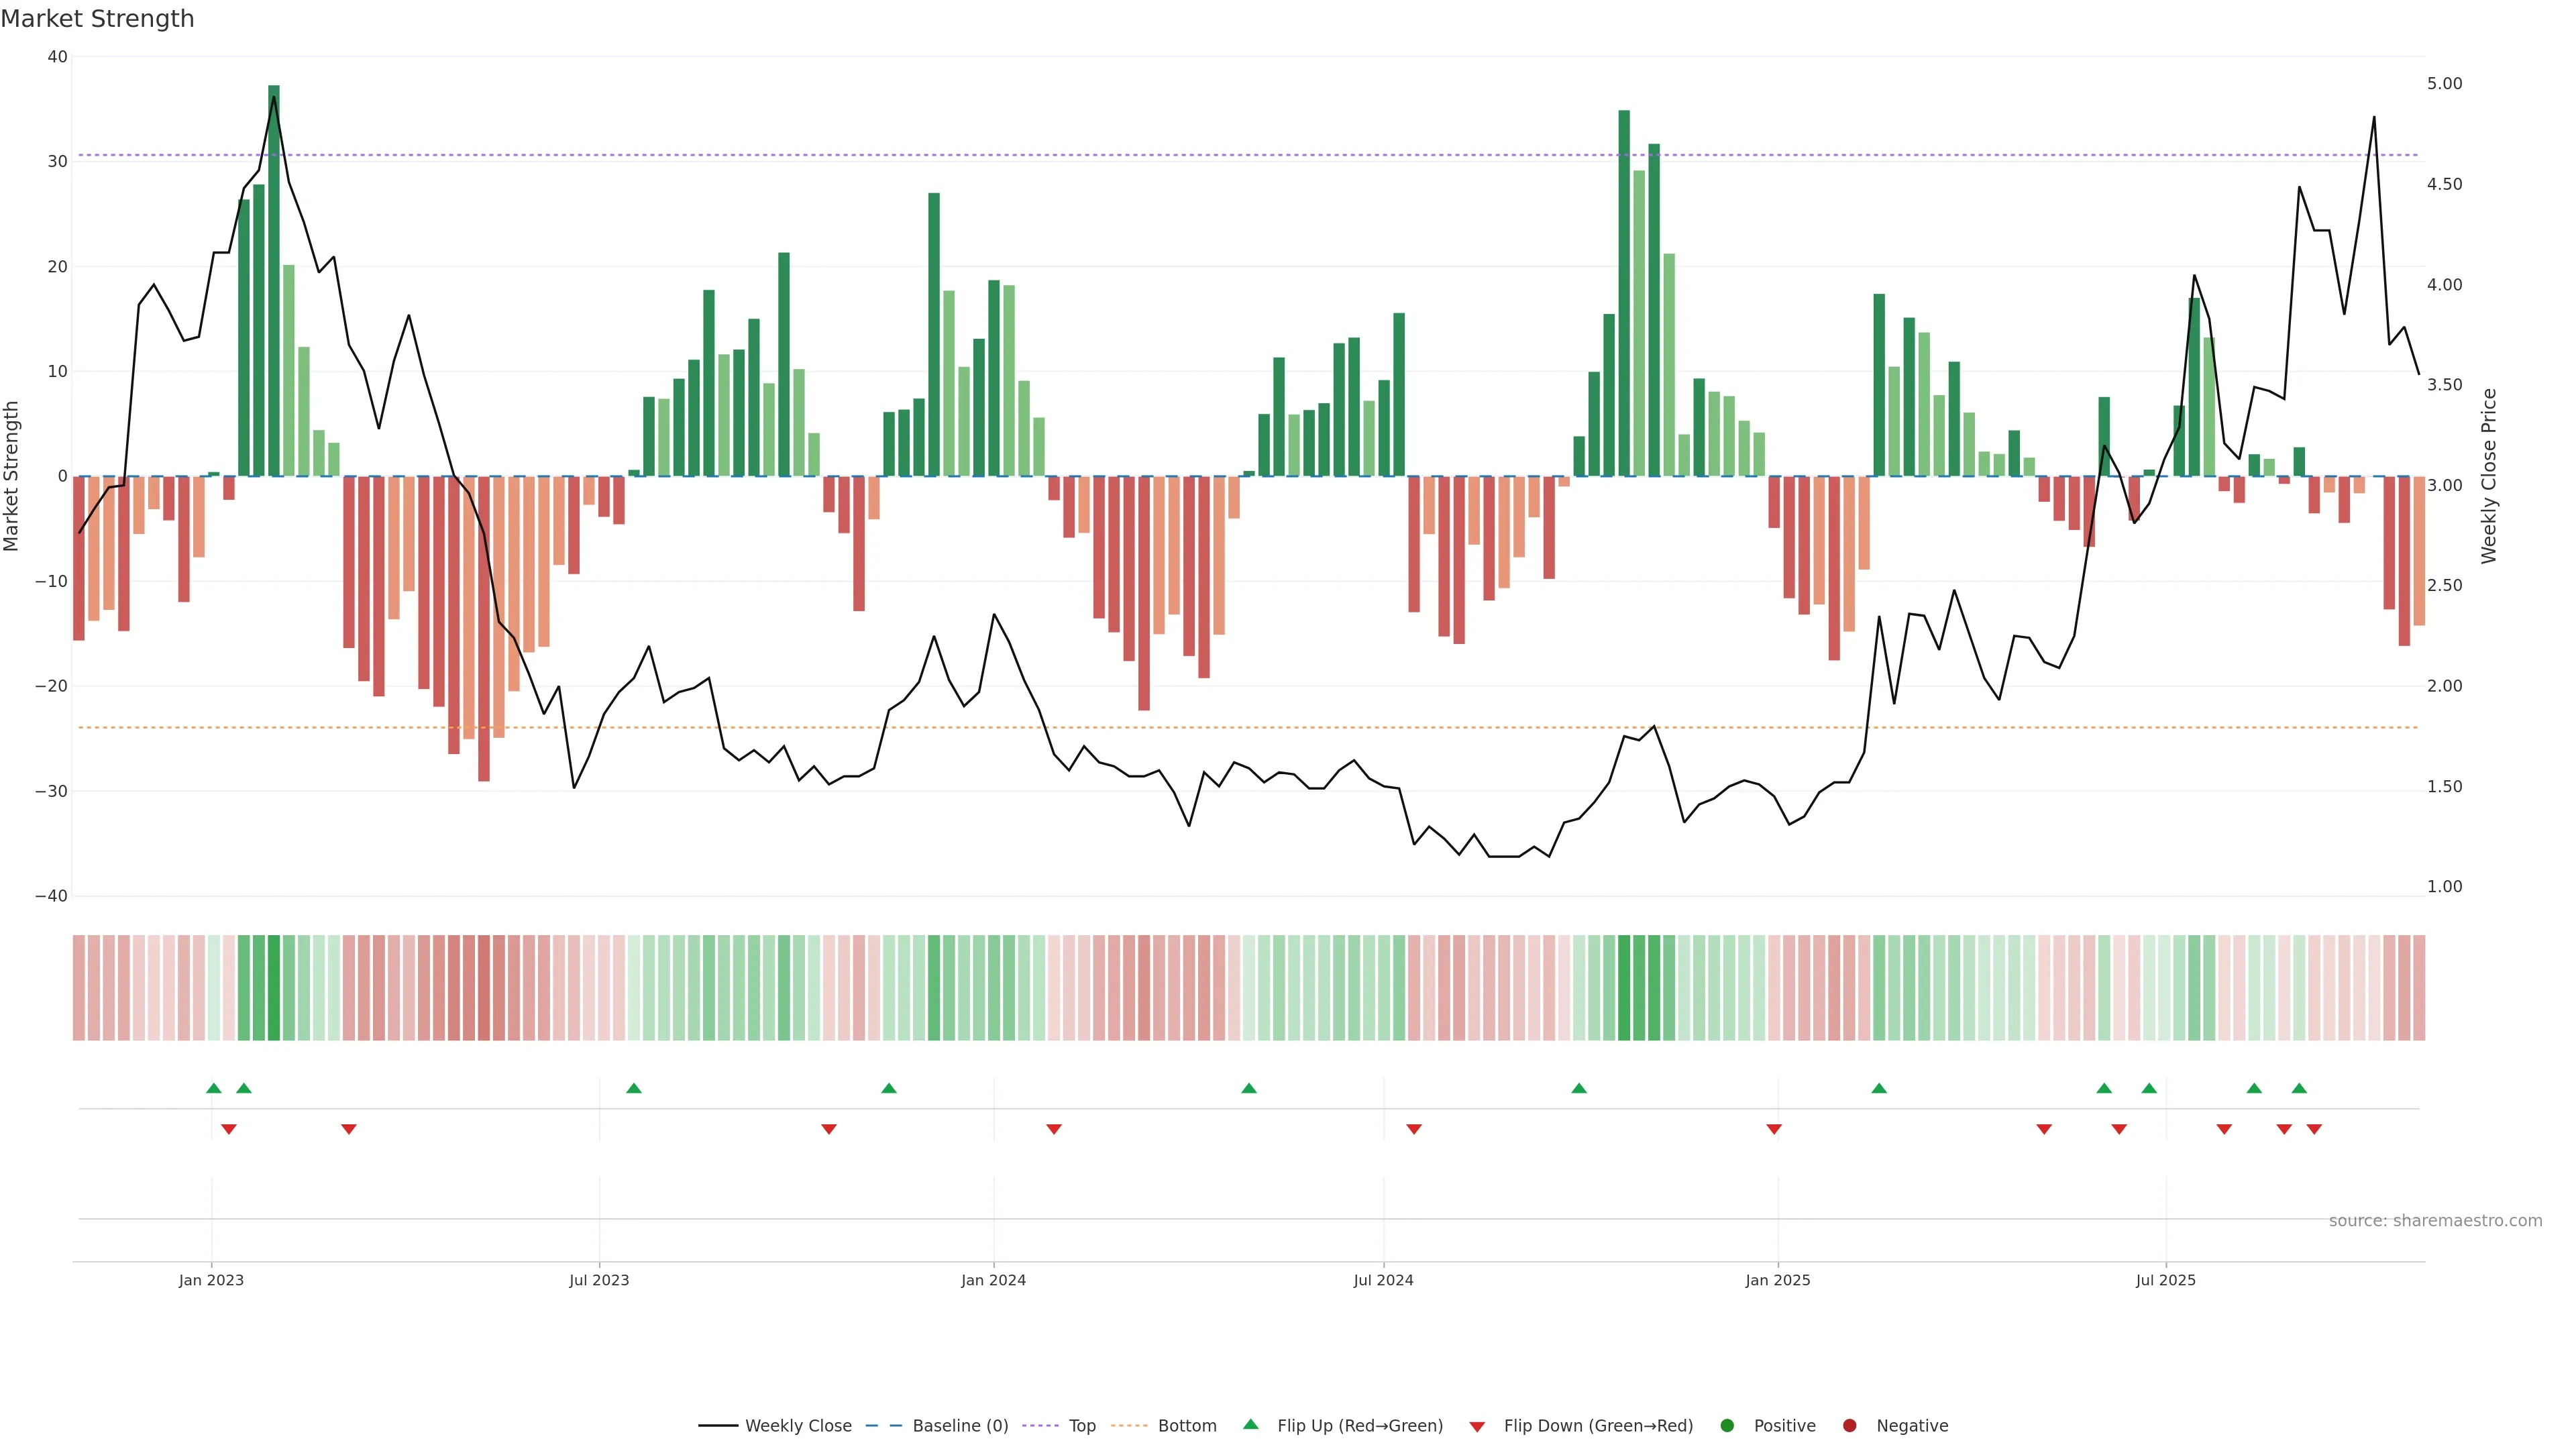Image resolution: width=2576 pixels, height=1449 pixels.
Task: Click the Negative red circle legend icon
Action: (x=1849, y=1426)
